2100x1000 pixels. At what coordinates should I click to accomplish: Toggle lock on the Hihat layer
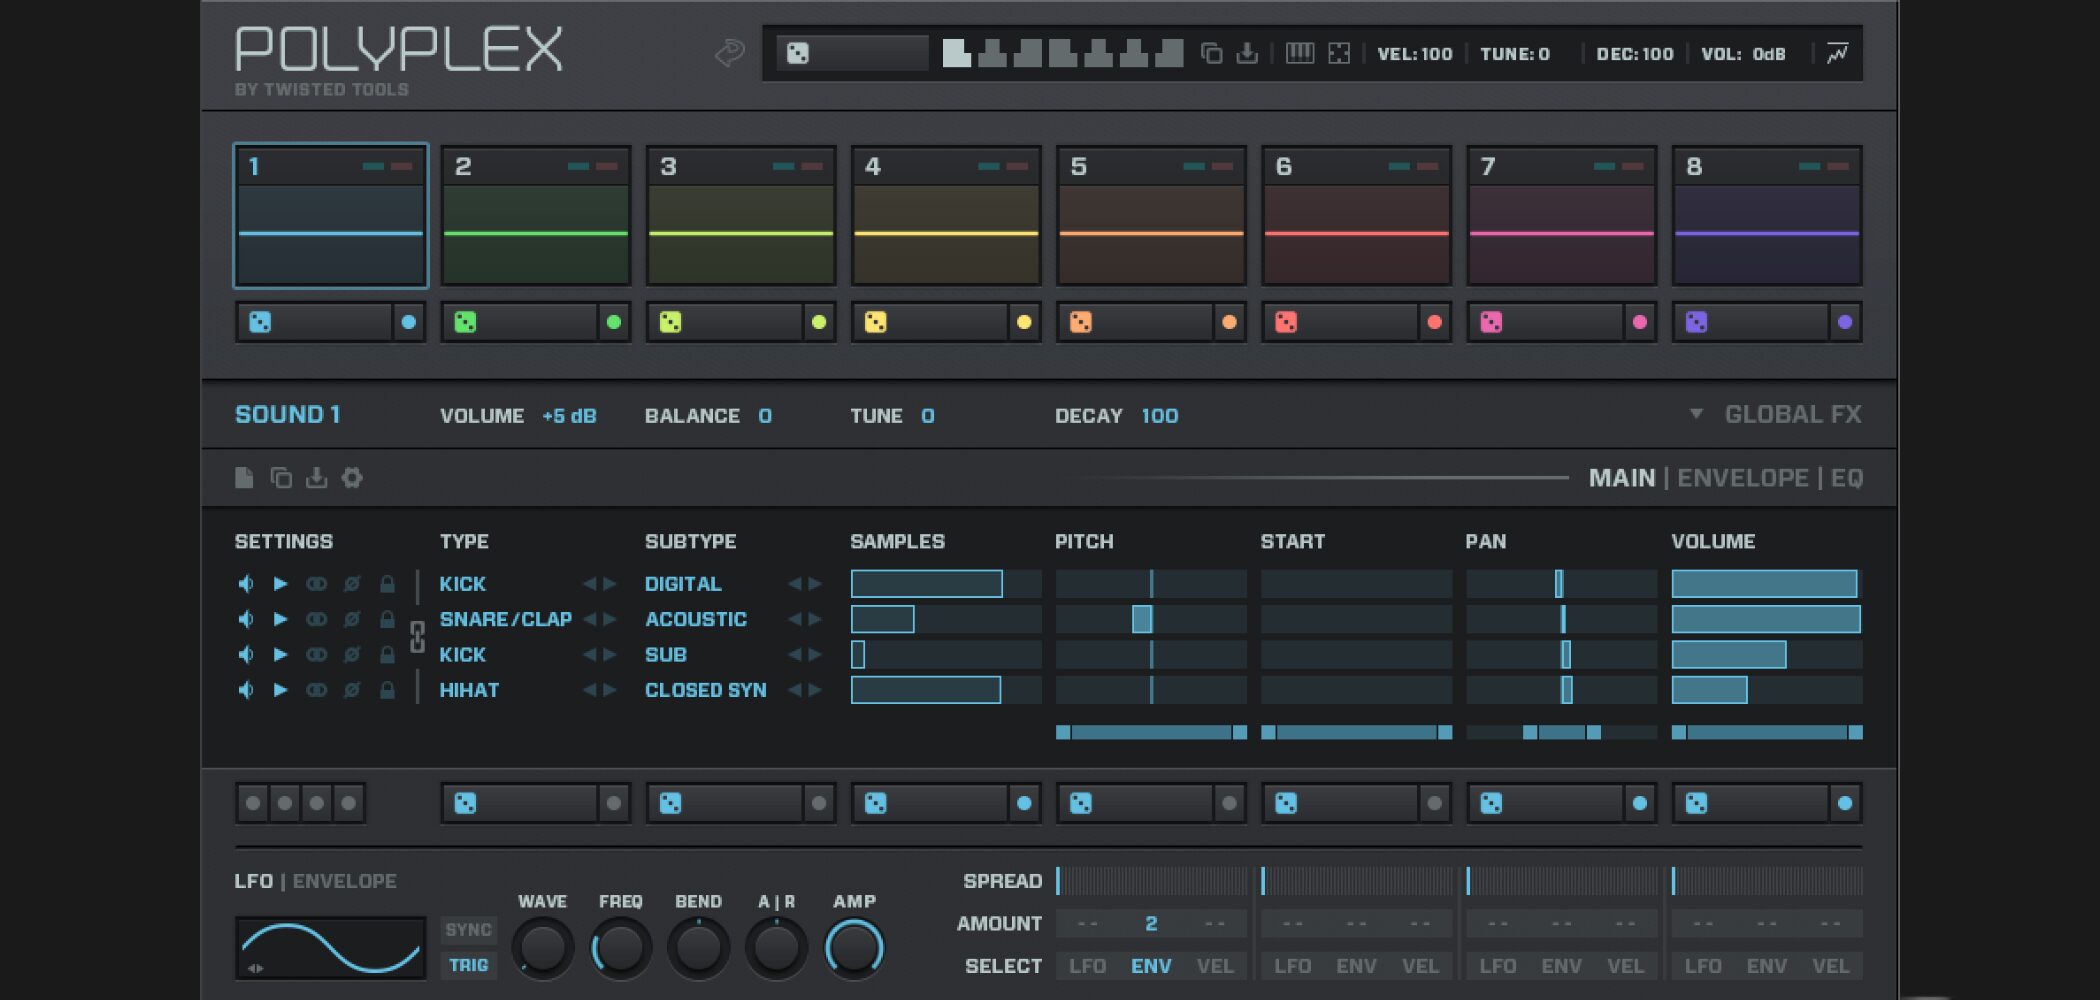[387, 690]
